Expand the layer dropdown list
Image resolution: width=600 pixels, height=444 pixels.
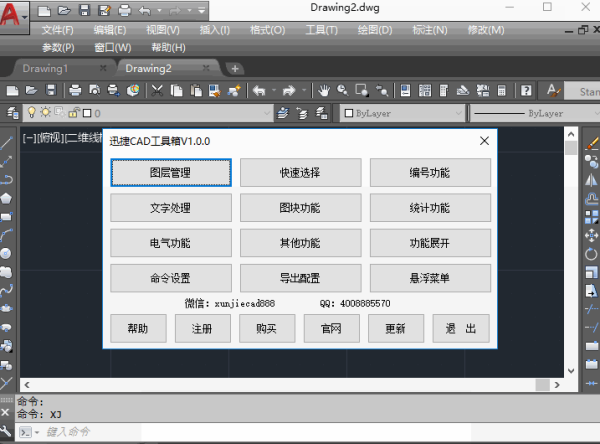pyautogui.click(x=266, y=113)
